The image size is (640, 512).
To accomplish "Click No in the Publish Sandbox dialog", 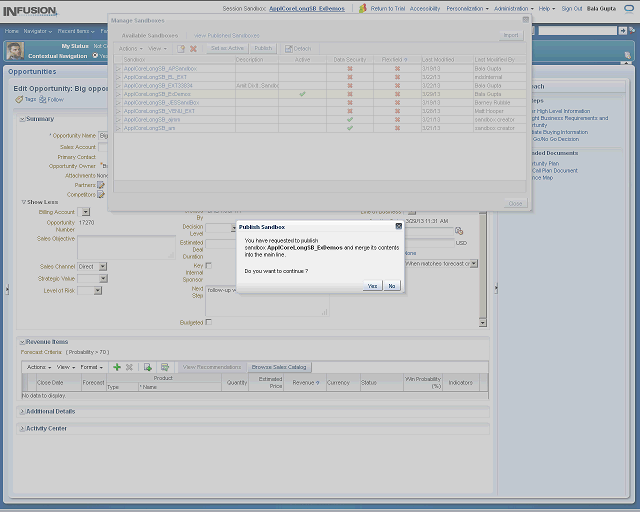I will 392,286.
